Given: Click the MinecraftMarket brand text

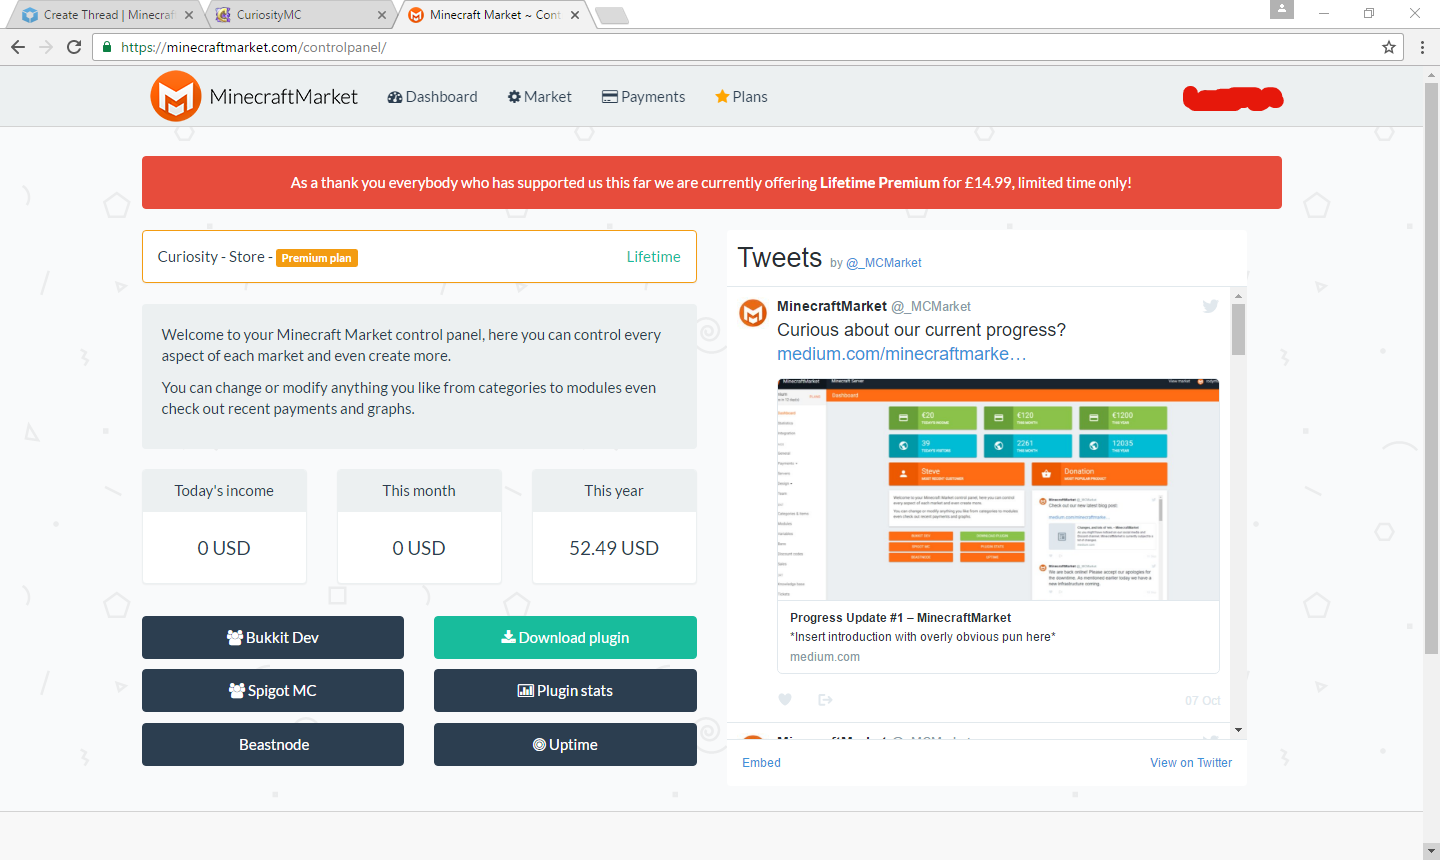Looking at the screenshot, I should coord(284,97).
